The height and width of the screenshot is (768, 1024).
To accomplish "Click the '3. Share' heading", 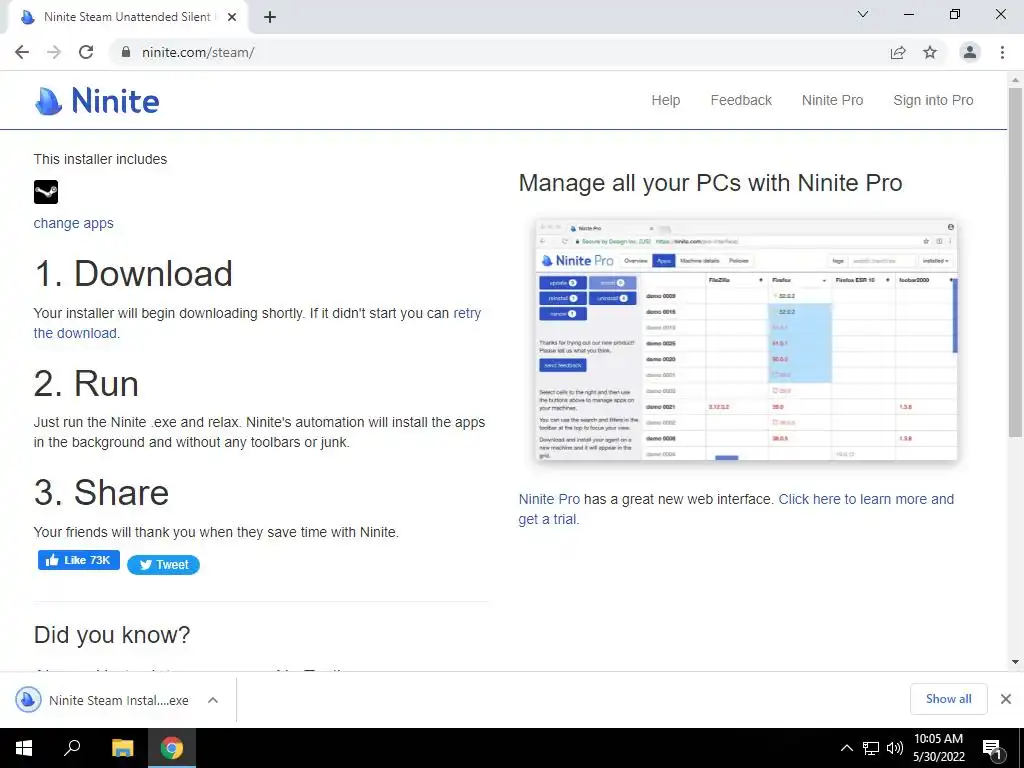I will point(101,492).
